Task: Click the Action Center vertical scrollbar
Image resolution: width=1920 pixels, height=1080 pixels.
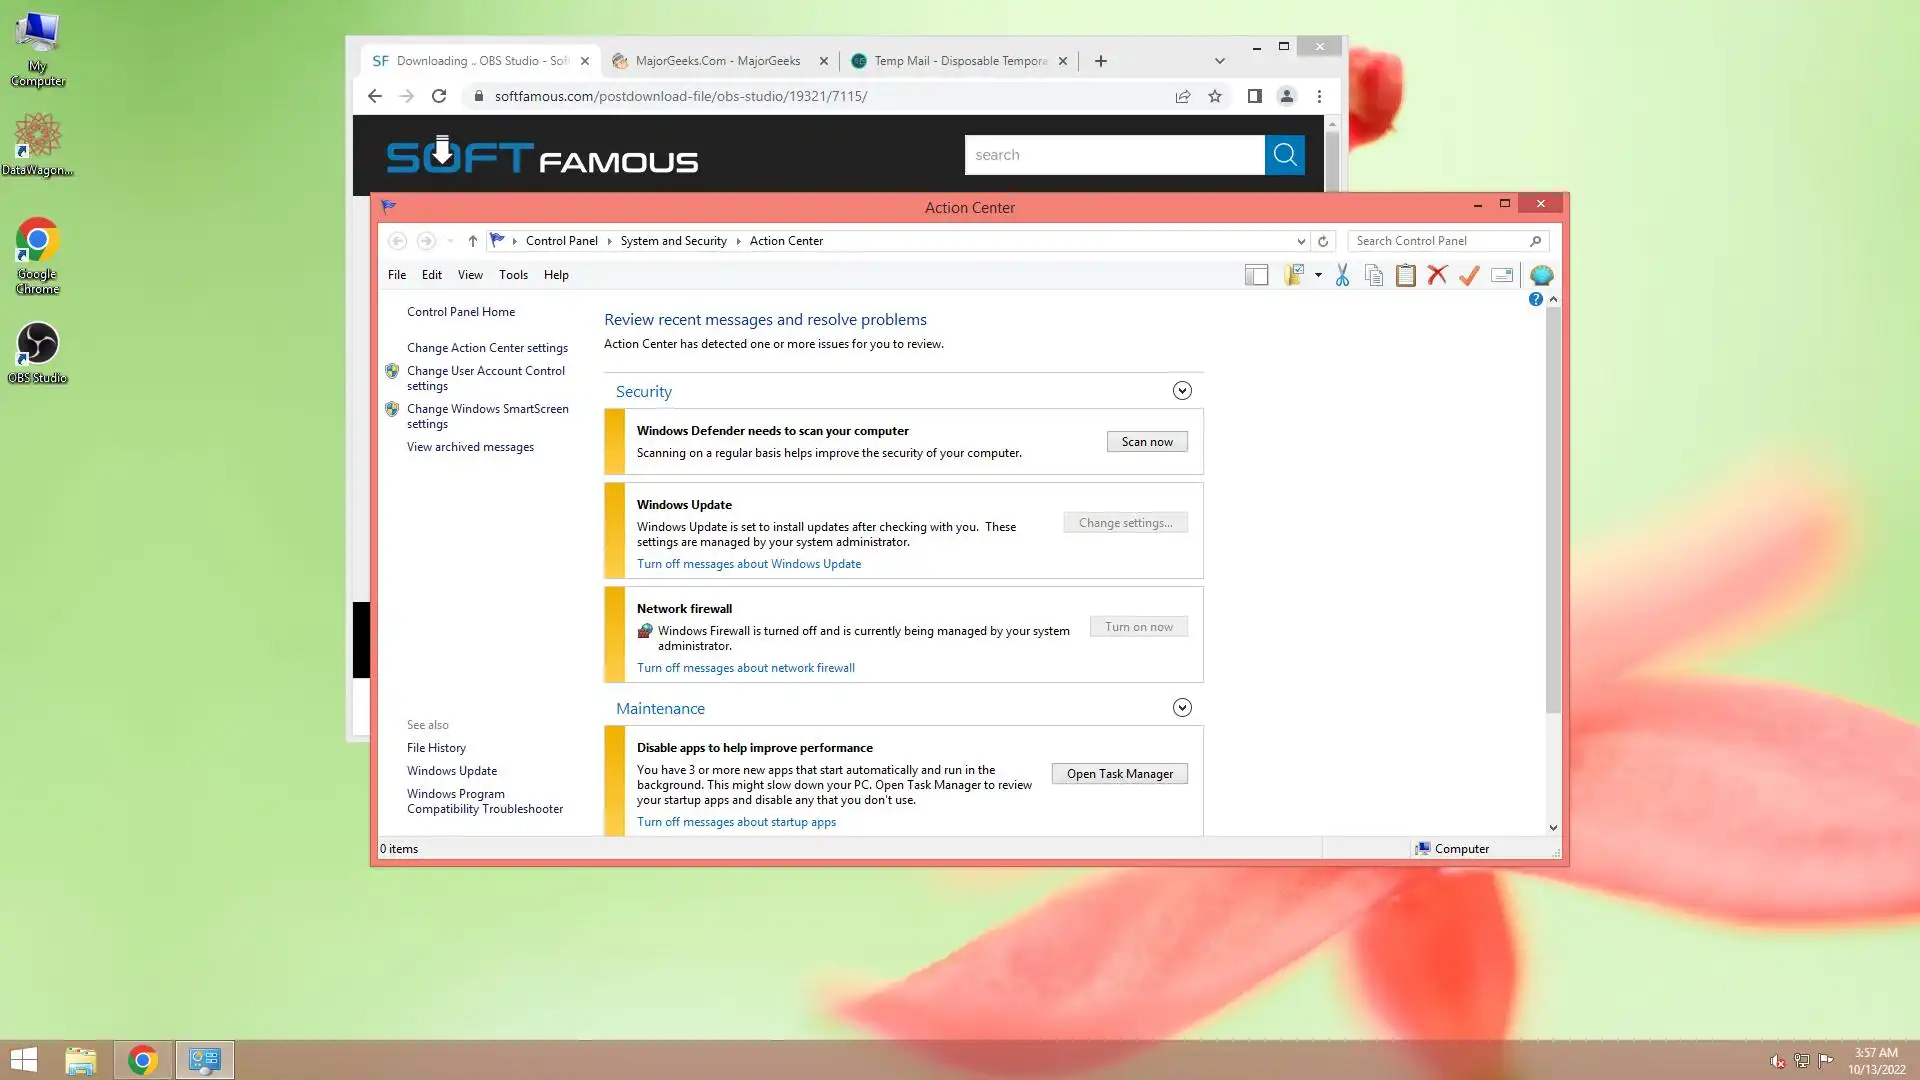Action: tap(1552, 510)
